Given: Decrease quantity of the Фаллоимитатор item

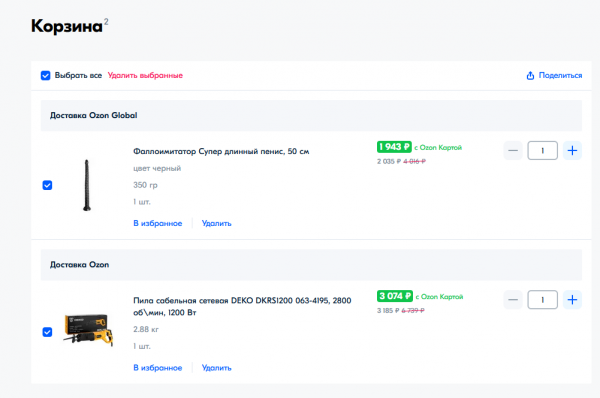Looking at the screenshot, I should pyautogui.click(x=513, y=150).
